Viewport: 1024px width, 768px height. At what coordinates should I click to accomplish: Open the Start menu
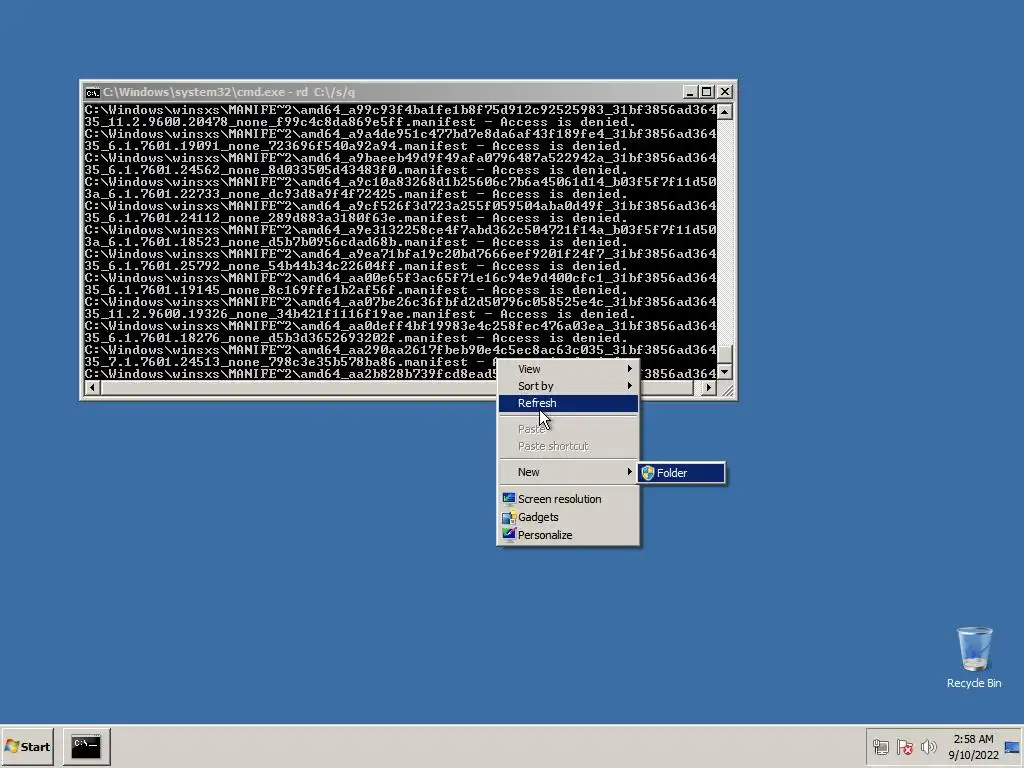coord(27,746)
